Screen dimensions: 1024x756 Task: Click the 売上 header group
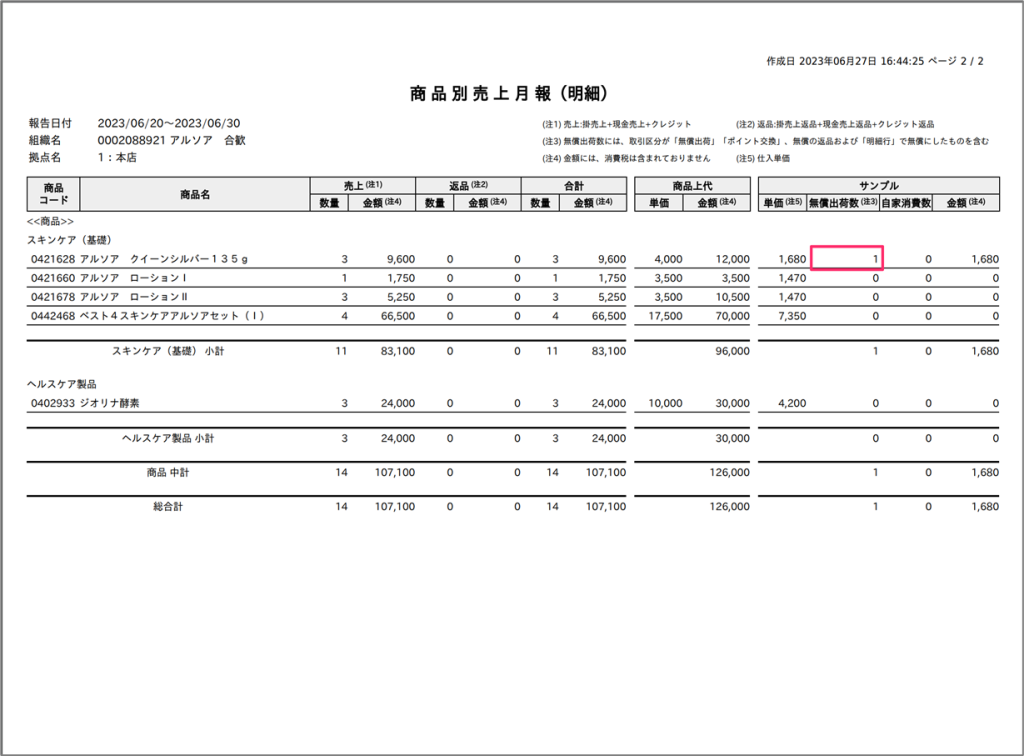click(362, 185)
